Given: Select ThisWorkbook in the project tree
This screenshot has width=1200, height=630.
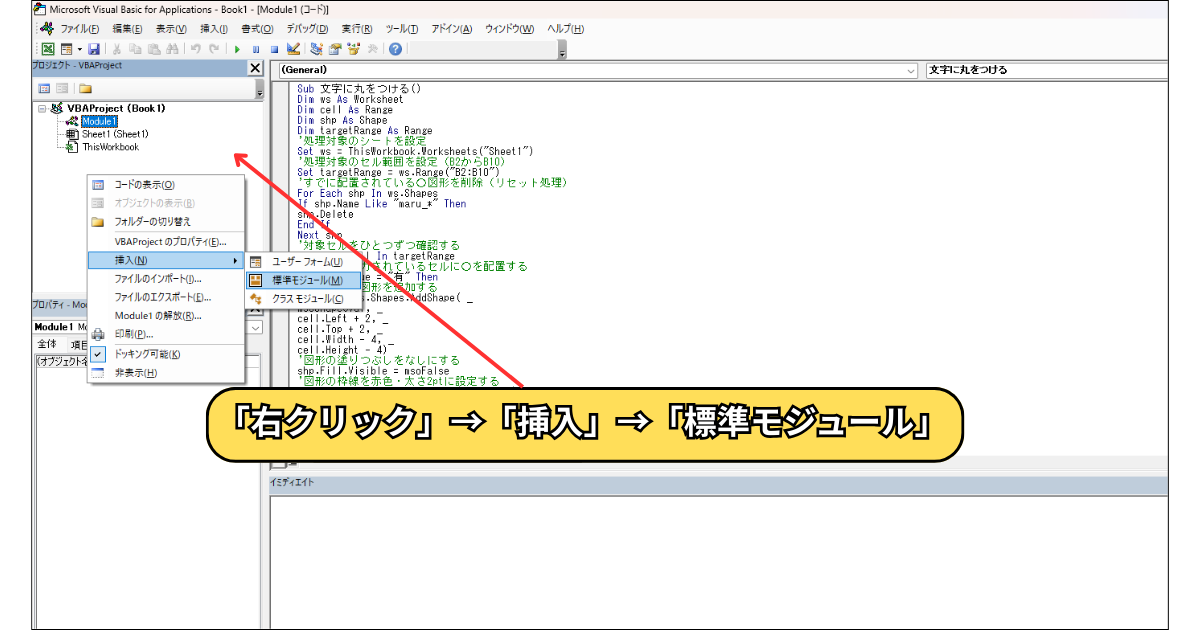Looking at the screenshot, I should tap(110, 147).
